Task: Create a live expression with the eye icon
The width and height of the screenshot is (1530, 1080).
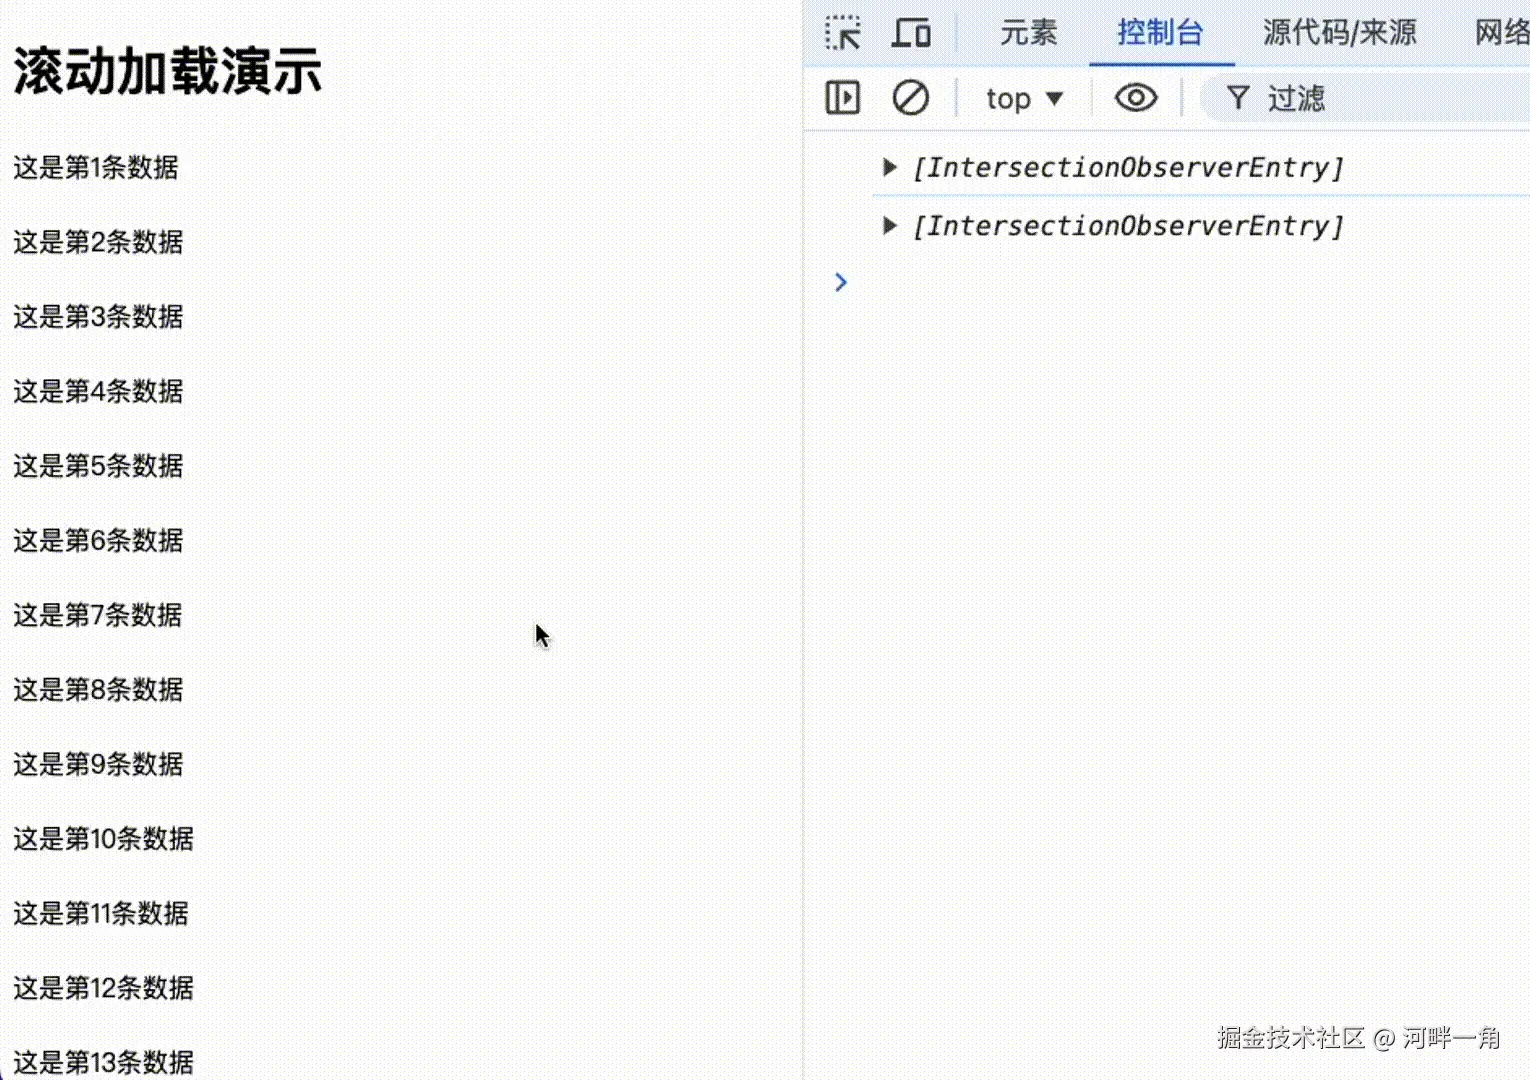Action: coord(1136,97)
